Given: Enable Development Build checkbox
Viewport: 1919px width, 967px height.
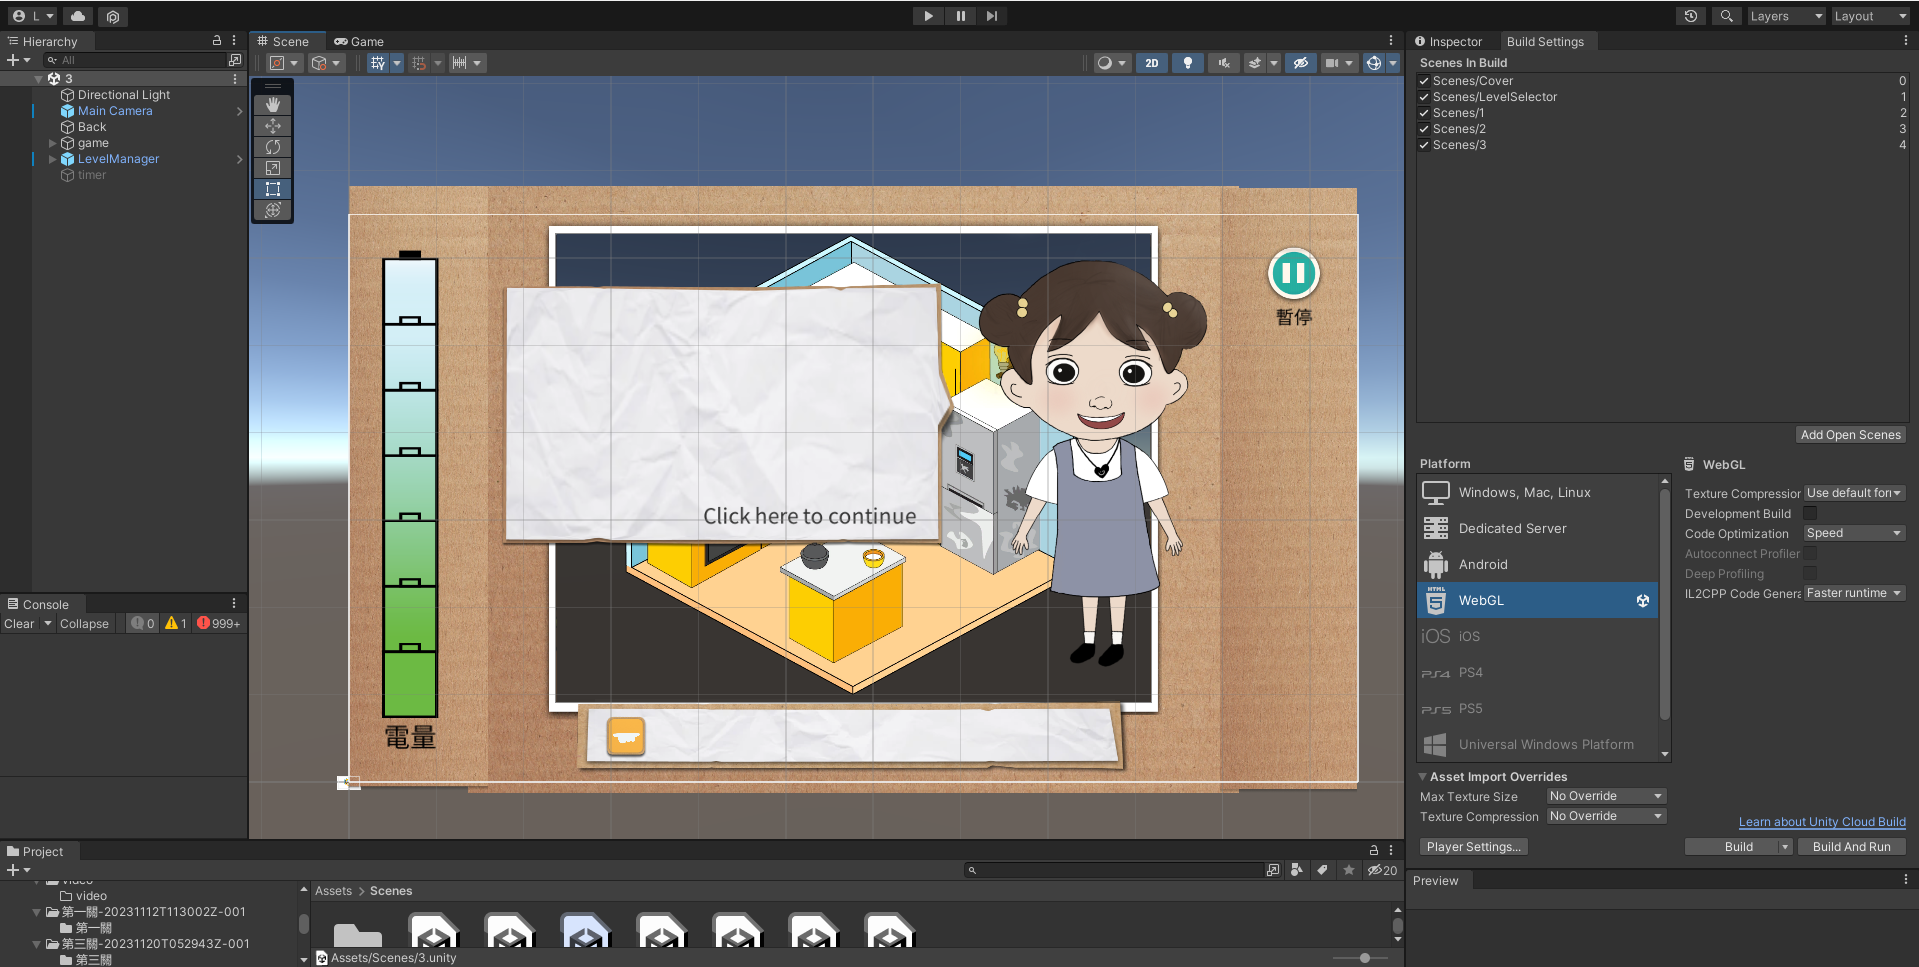Looking at the screenshot, I should tap(1810, 513).
